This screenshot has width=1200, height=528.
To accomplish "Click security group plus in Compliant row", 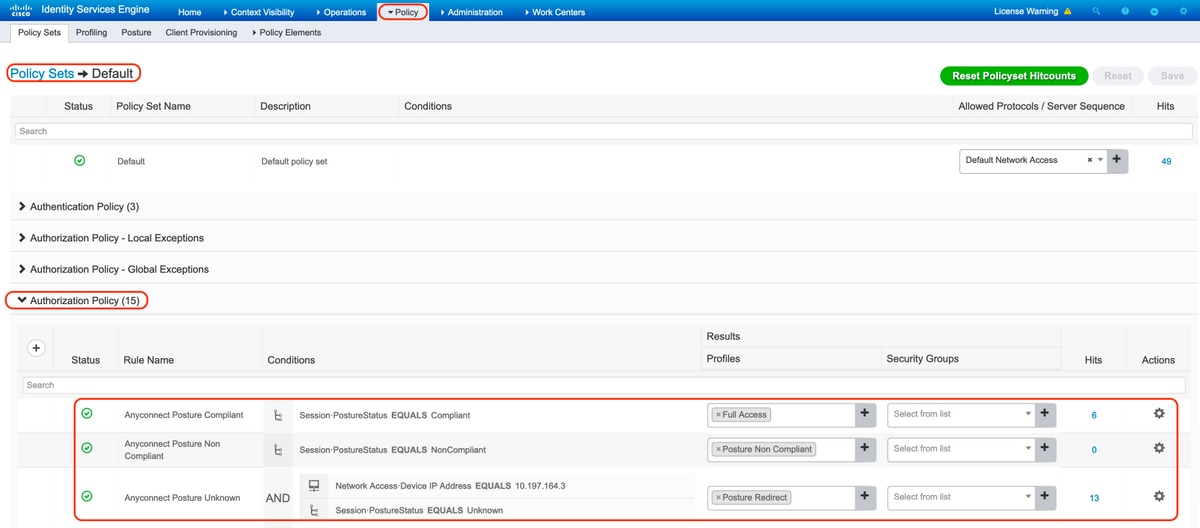I will [x=1045, y=414].
